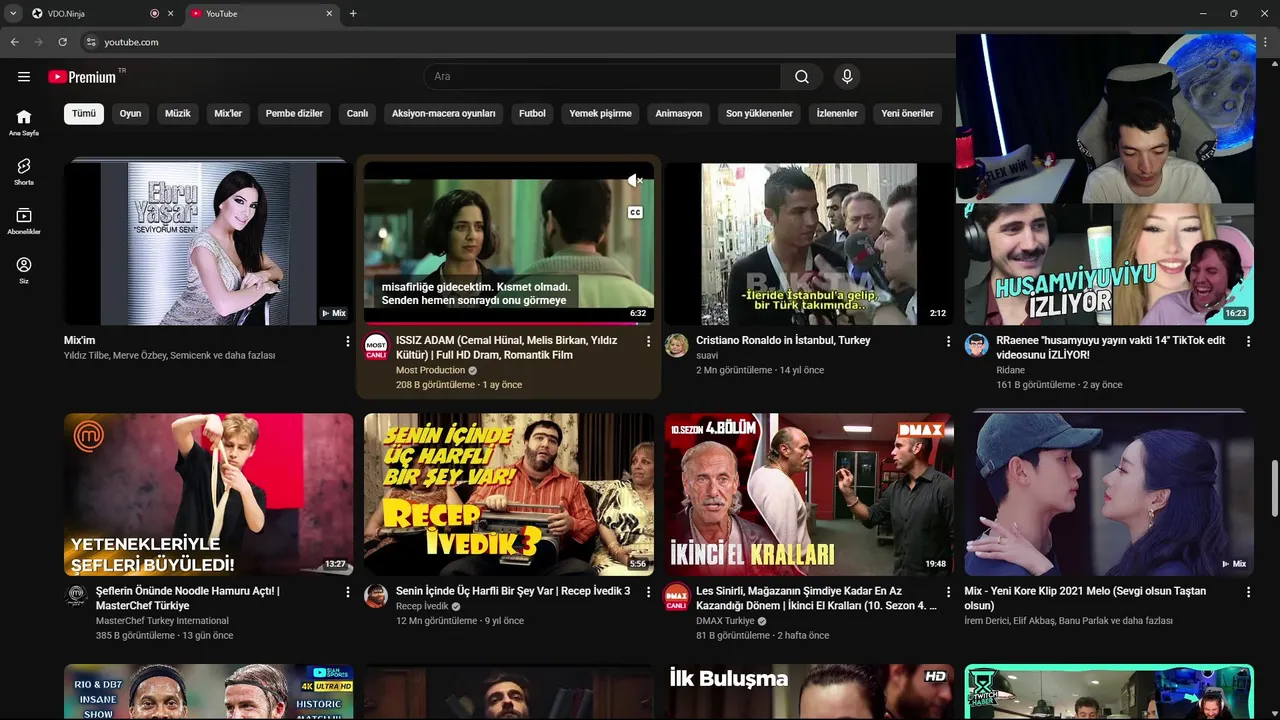Viewport: 1280px width, 720px height.
Task: Open the hamburger guide menu
Action: [x=24, y=77]
